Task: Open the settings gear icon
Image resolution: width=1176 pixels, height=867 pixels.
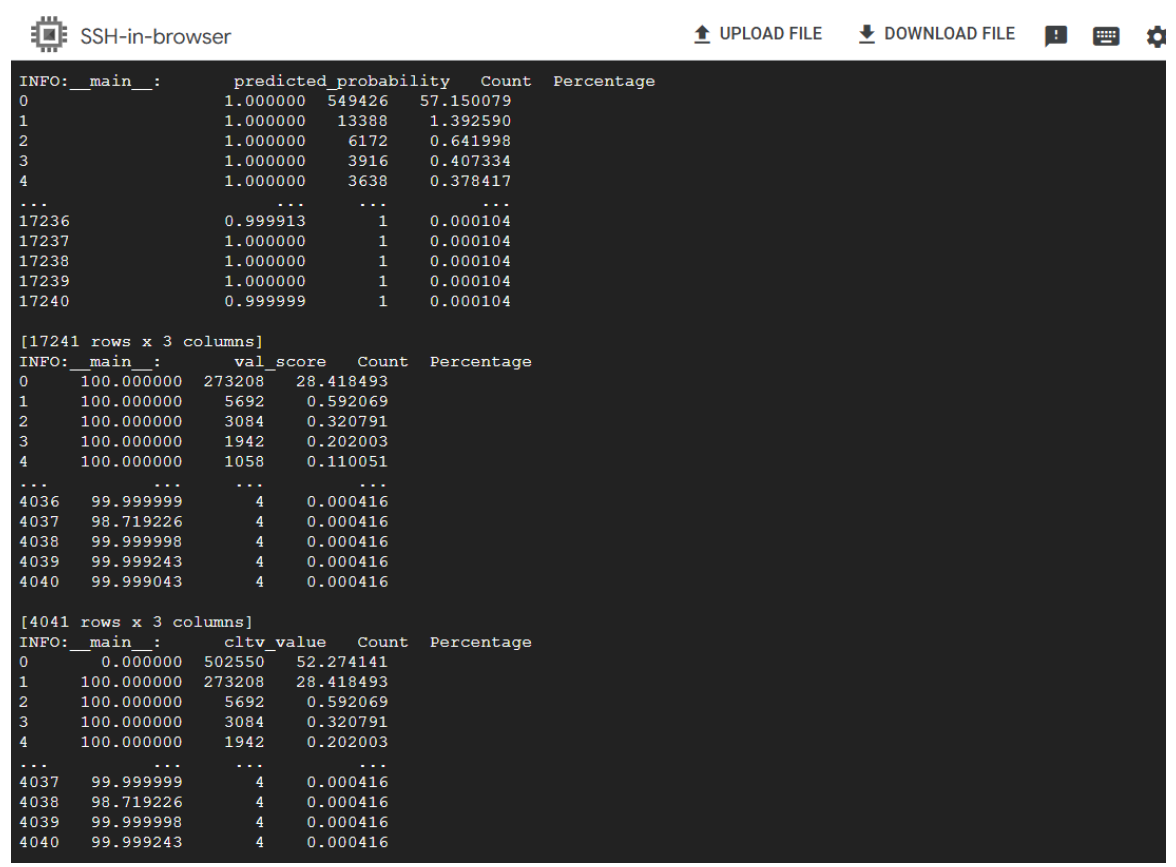Action: tap(1156, 36)
